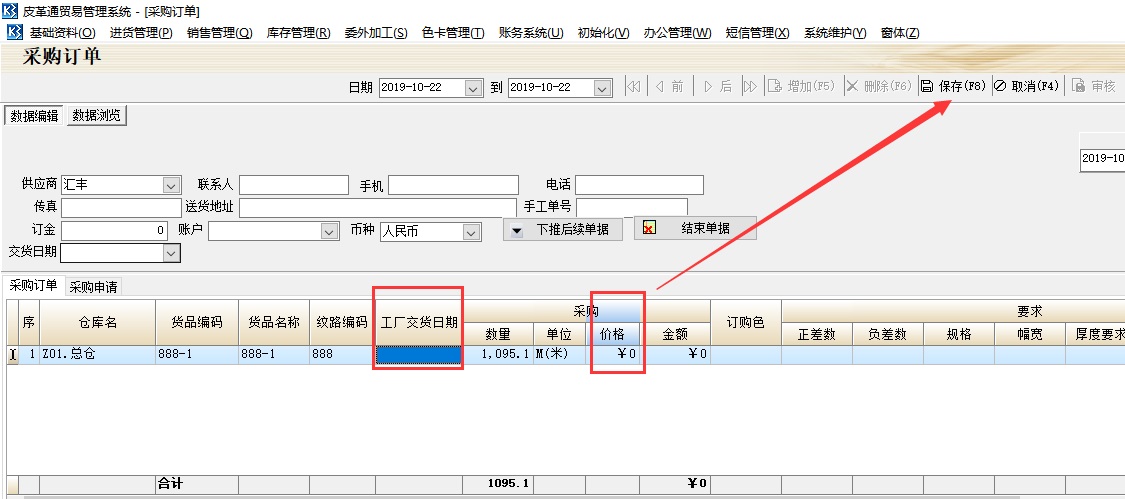Image resolution: width=1125 pixels, height=499 pixels.
Task: Click 增加(F5) add button
Action: tap(802, 86)
